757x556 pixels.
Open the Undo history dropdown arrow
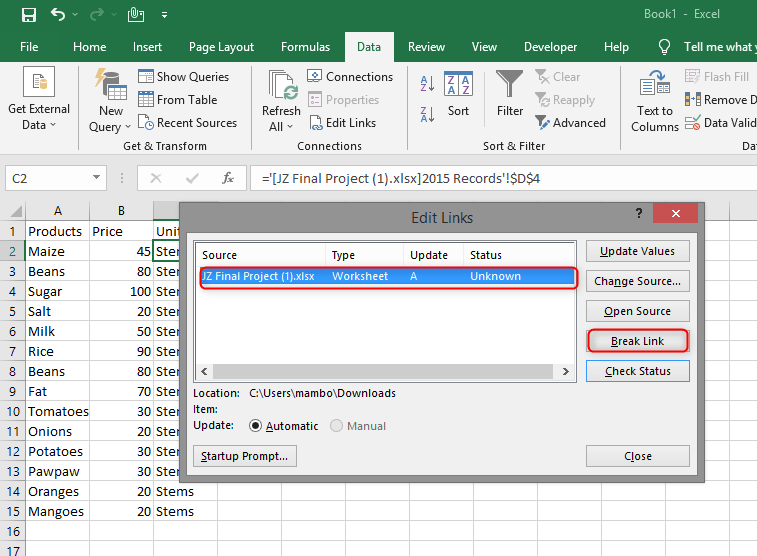point(75,15)
